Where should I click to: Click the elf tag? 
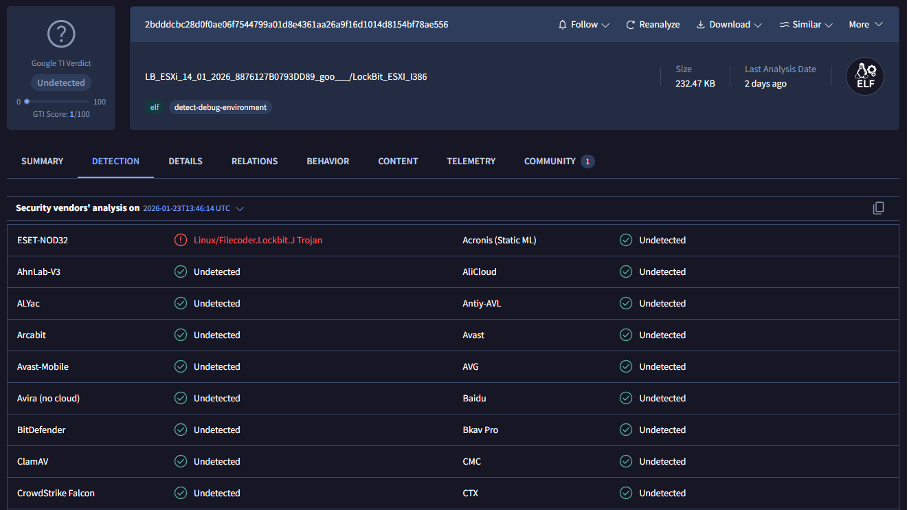point(155,107)
